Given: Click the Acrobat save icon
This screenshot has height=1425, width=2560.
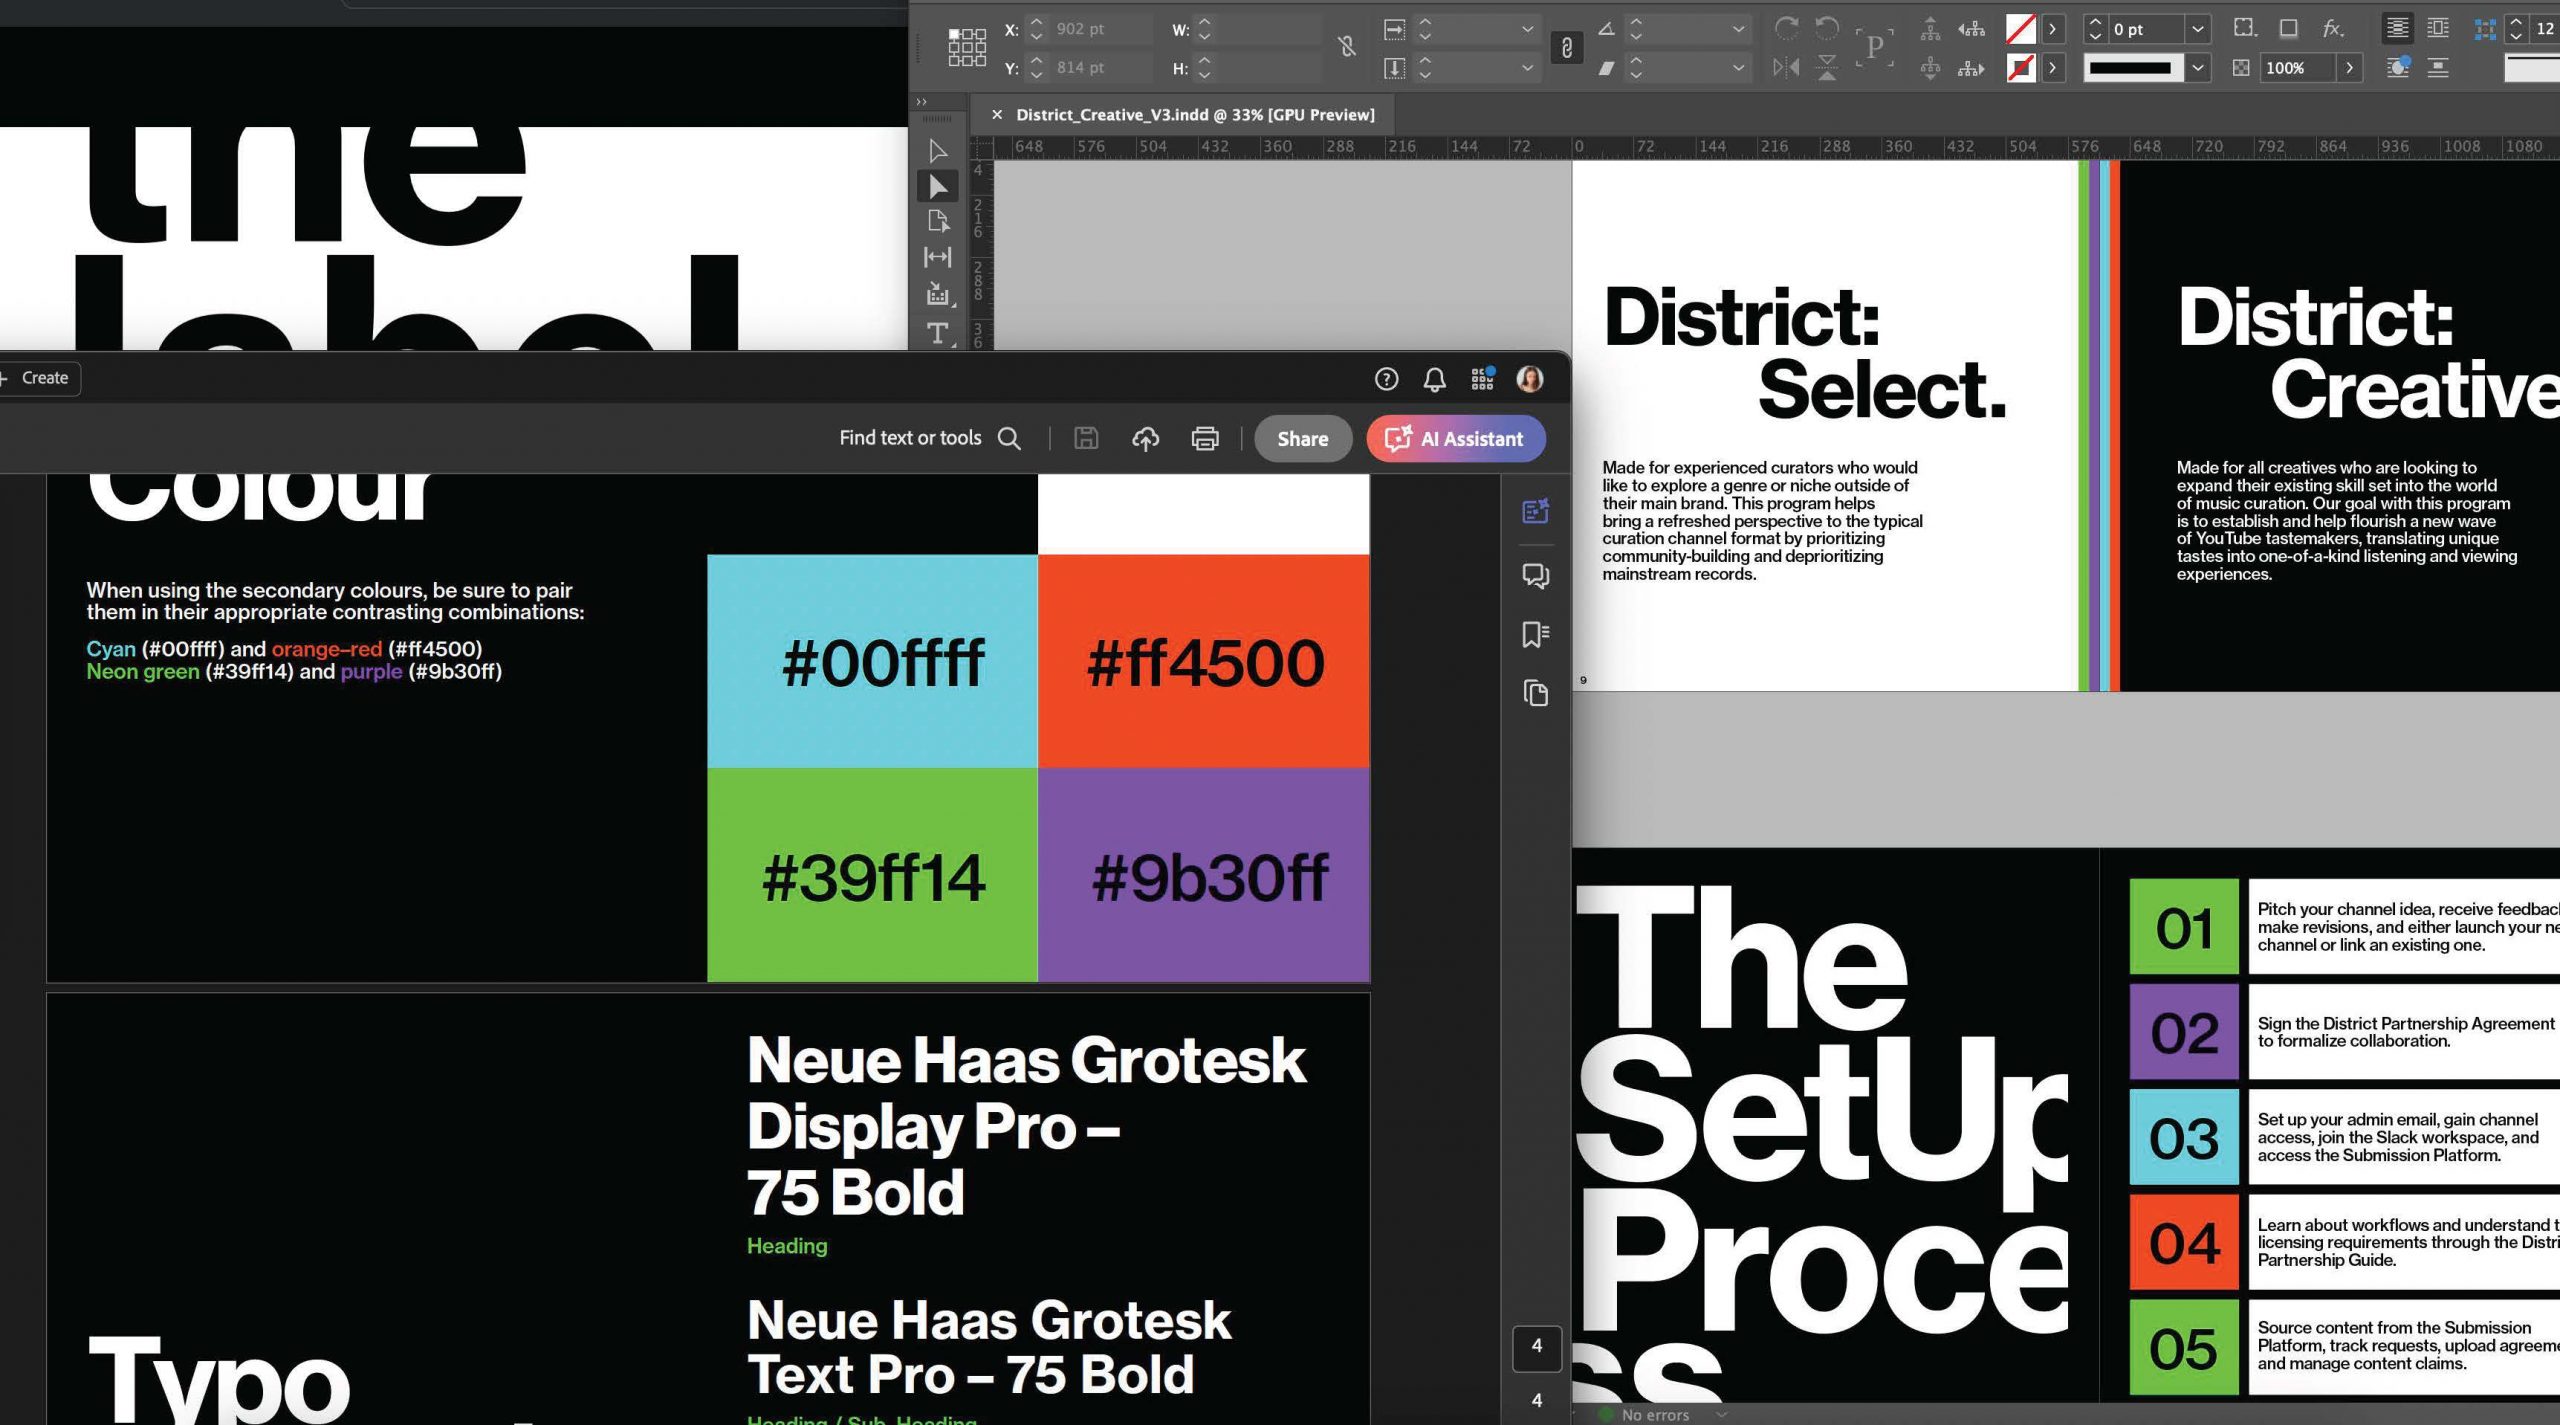Looking at the screenshot, I should tap(1086, 438).
